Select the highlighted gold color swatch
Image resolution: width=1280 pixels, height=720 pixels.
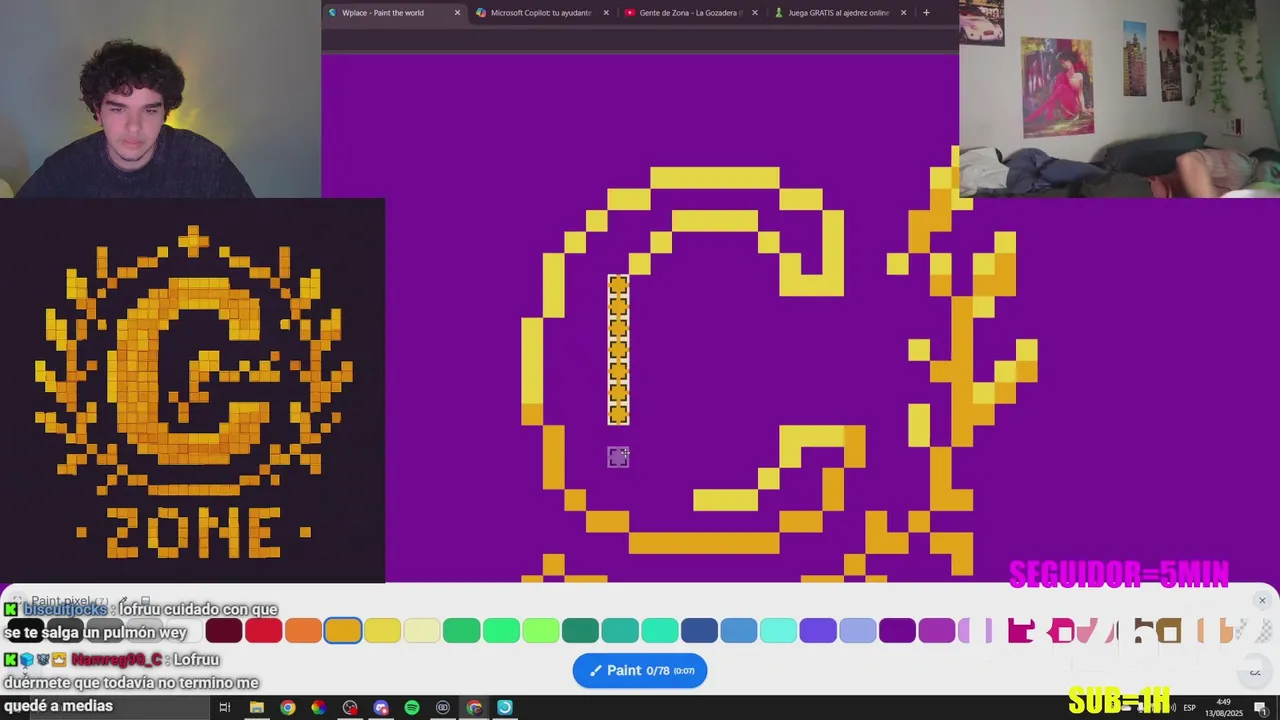(343, 630)
